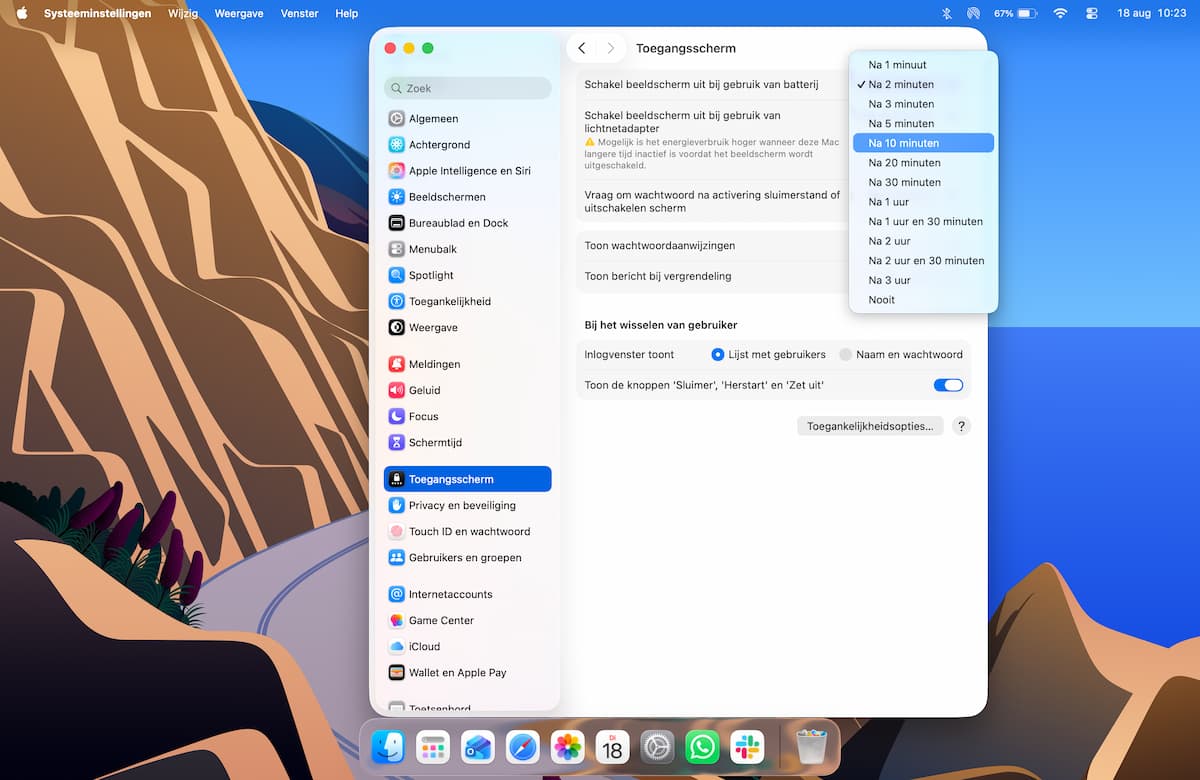Click the help question mark button
Viewport: 1200px width, 780px height.
click(x=961, y=426)
